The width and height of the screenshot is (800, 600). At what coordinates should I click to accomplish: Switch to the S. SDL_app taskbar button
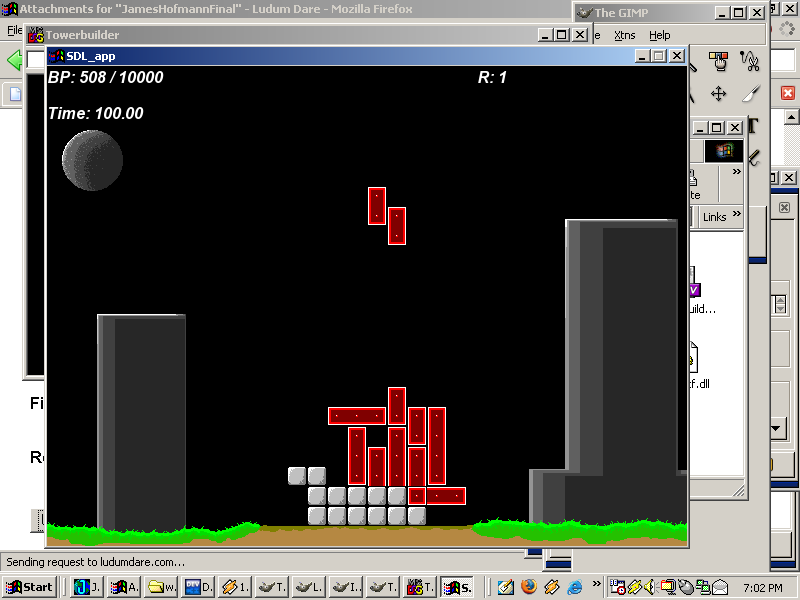(458, 587)
